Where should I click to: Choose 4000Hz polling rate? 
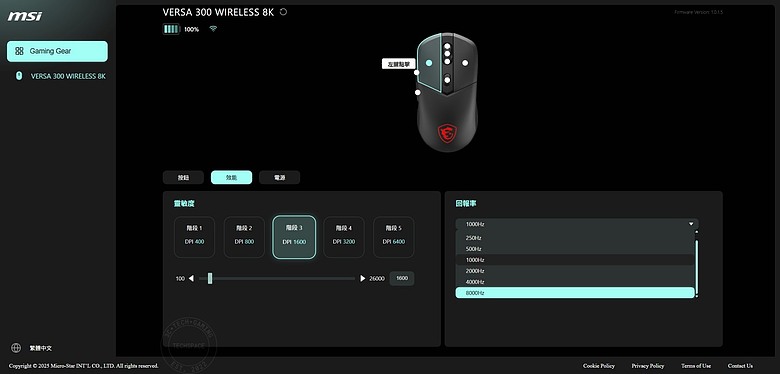pos(575,282)
